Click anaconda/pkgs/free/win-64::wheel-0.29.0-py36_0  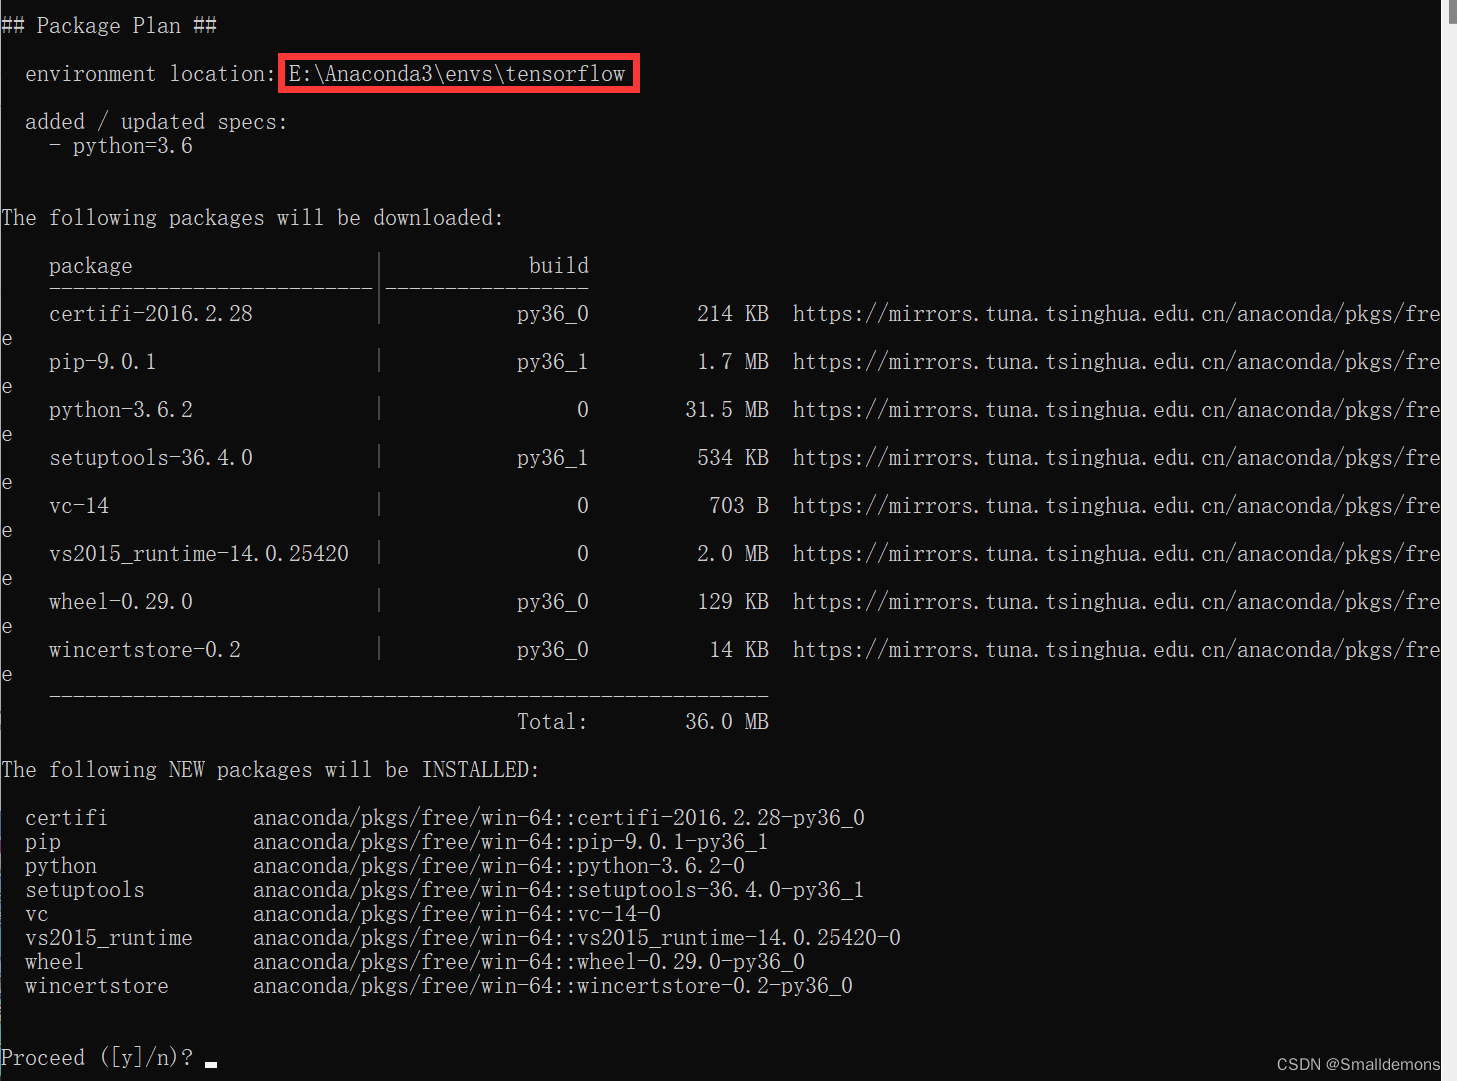(x=529, y=962)
